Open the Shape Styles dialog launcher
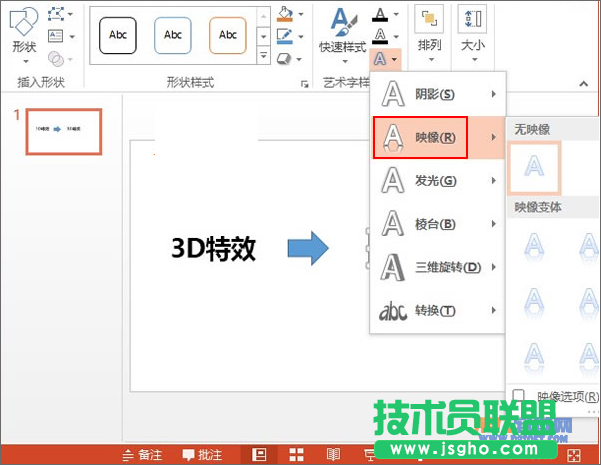Viewport: 601px width, 465px height. point(305,84)
